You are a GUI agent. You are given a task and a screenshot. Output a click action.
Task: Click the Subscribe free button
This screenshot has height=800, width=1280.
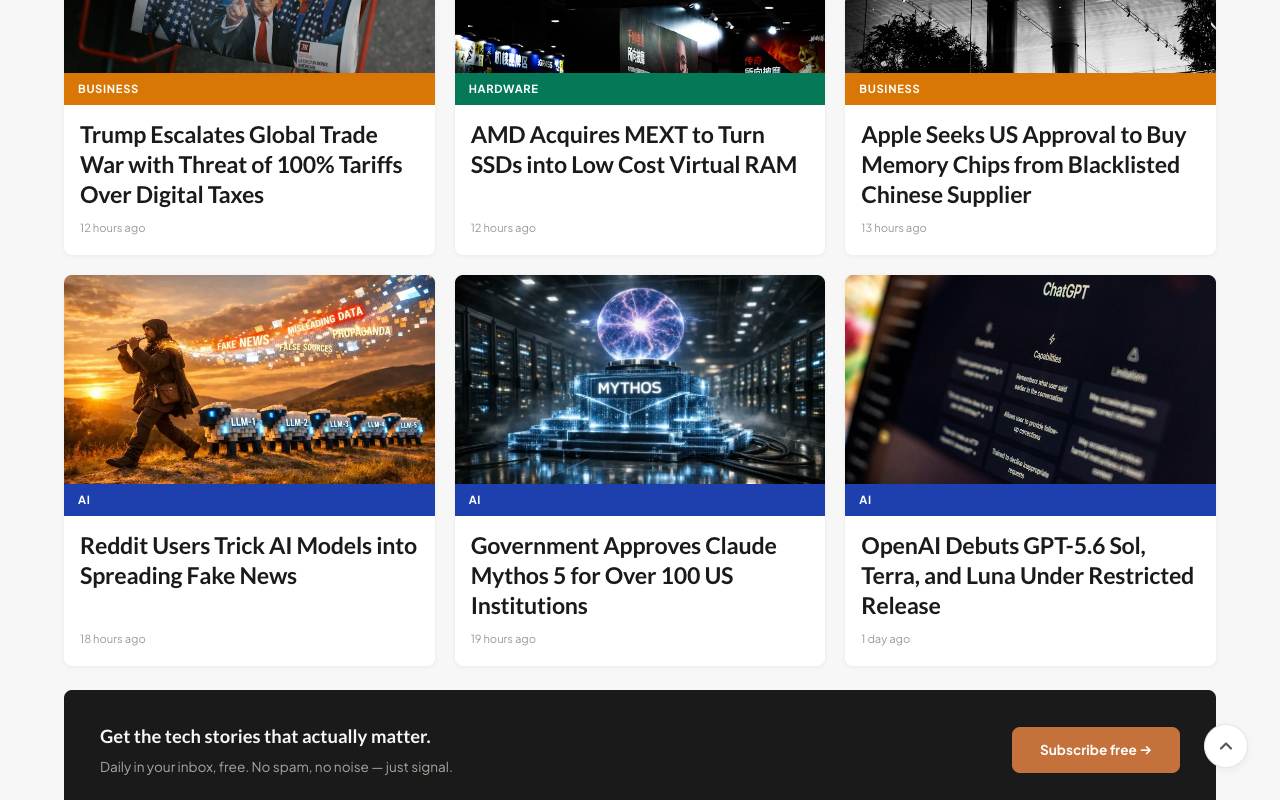(x=1096, y=750)
